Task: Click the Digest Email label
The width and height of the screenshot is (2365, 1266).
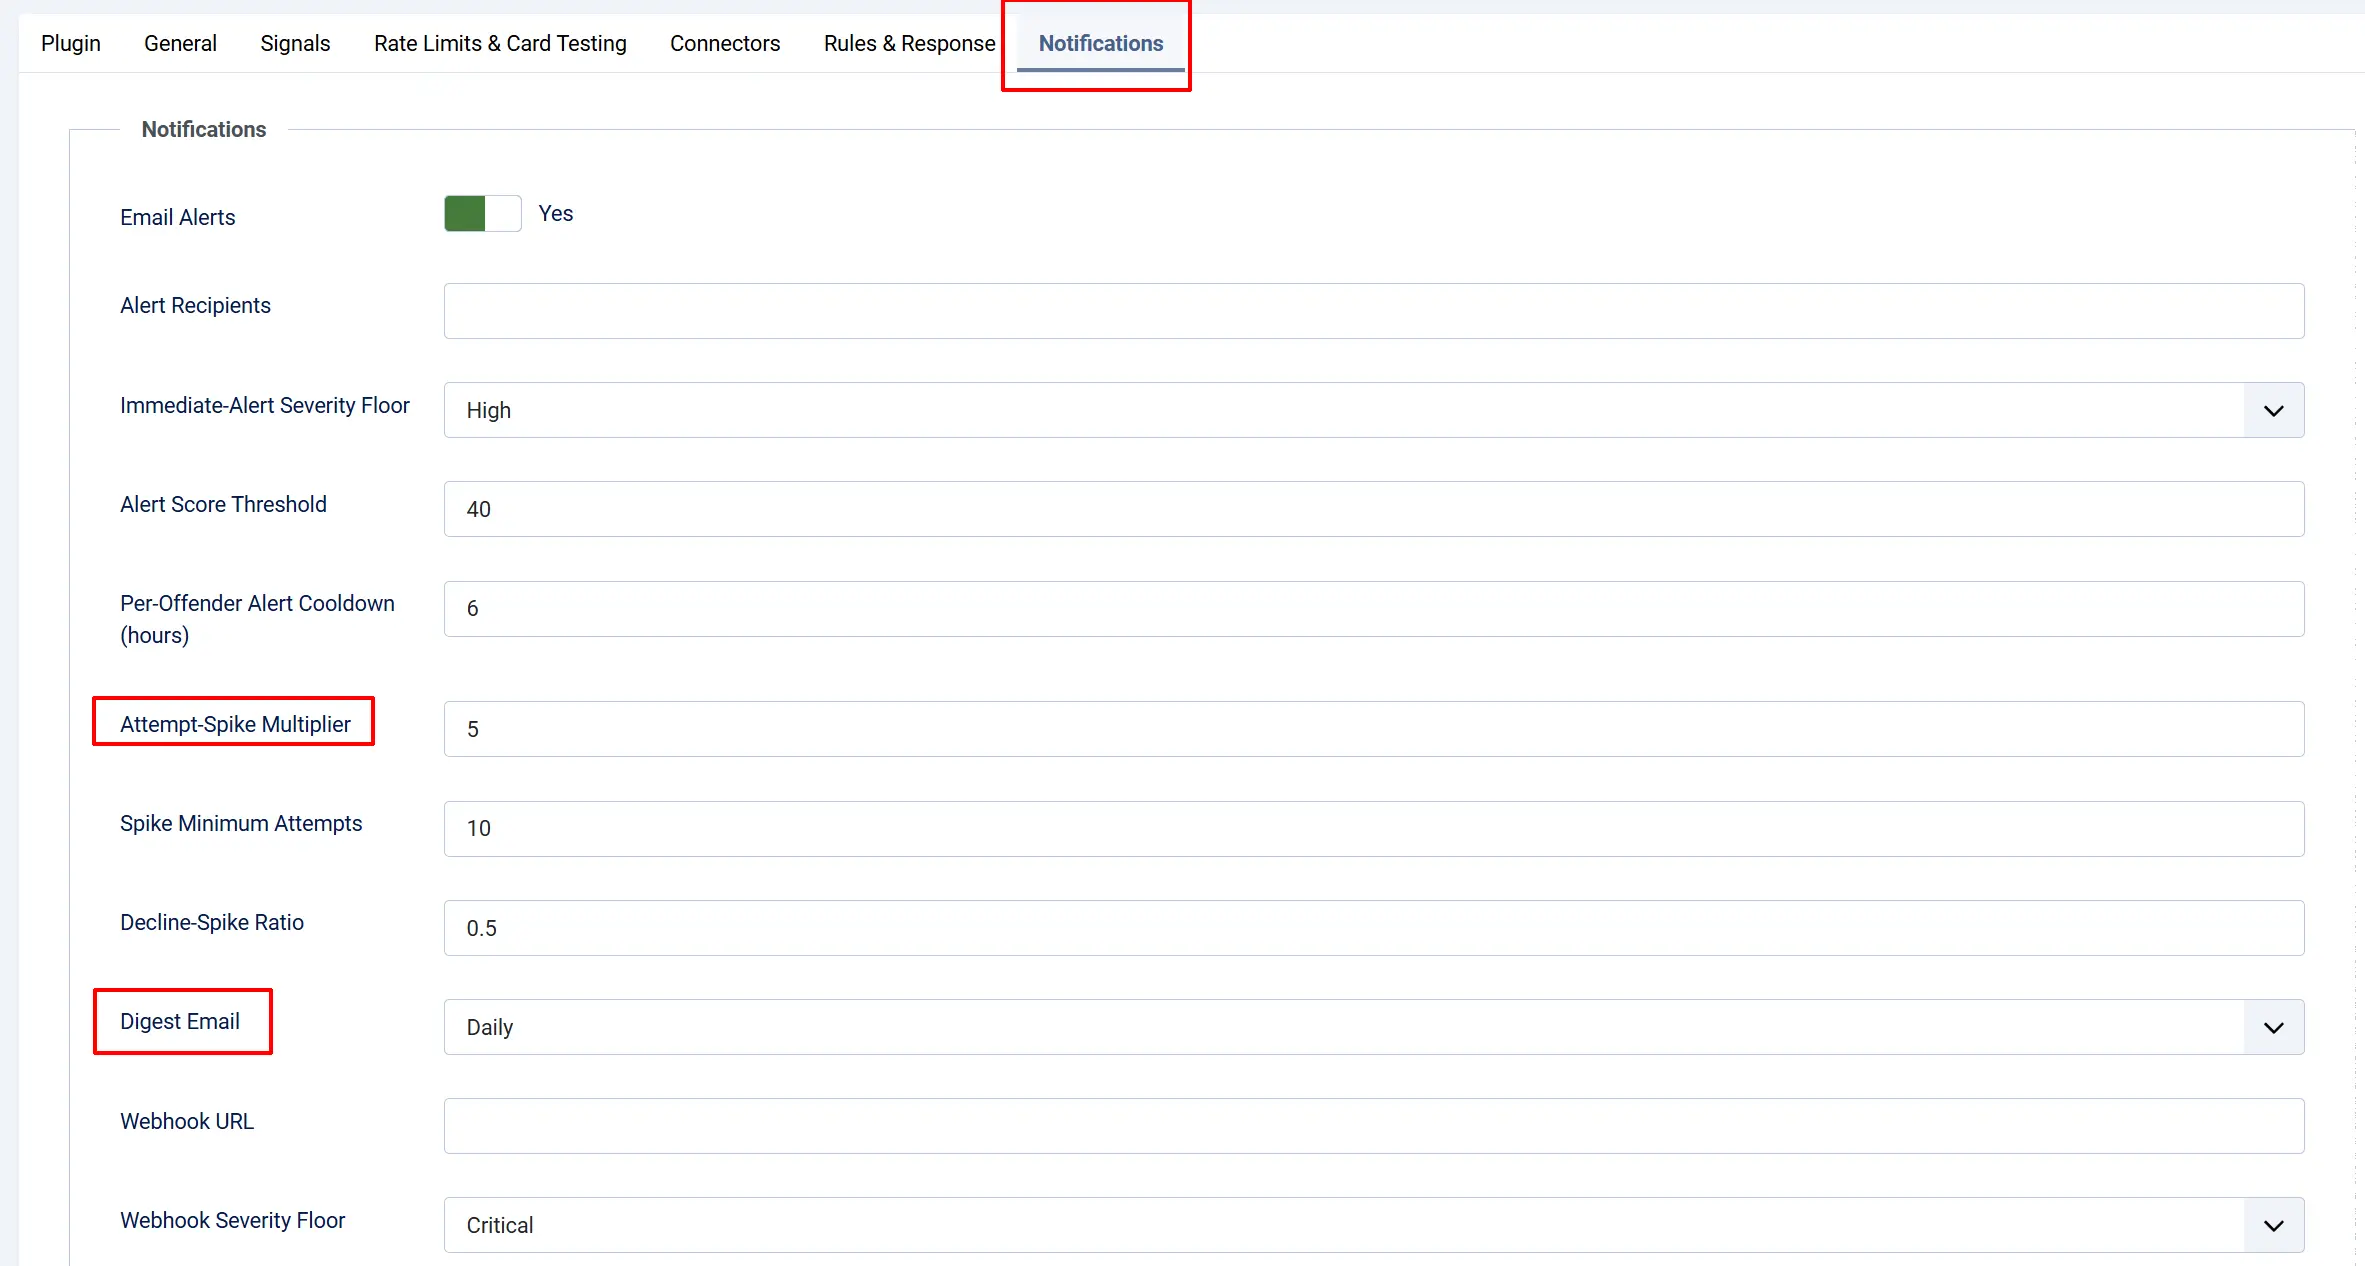Action: click(x=180, y=1021)
